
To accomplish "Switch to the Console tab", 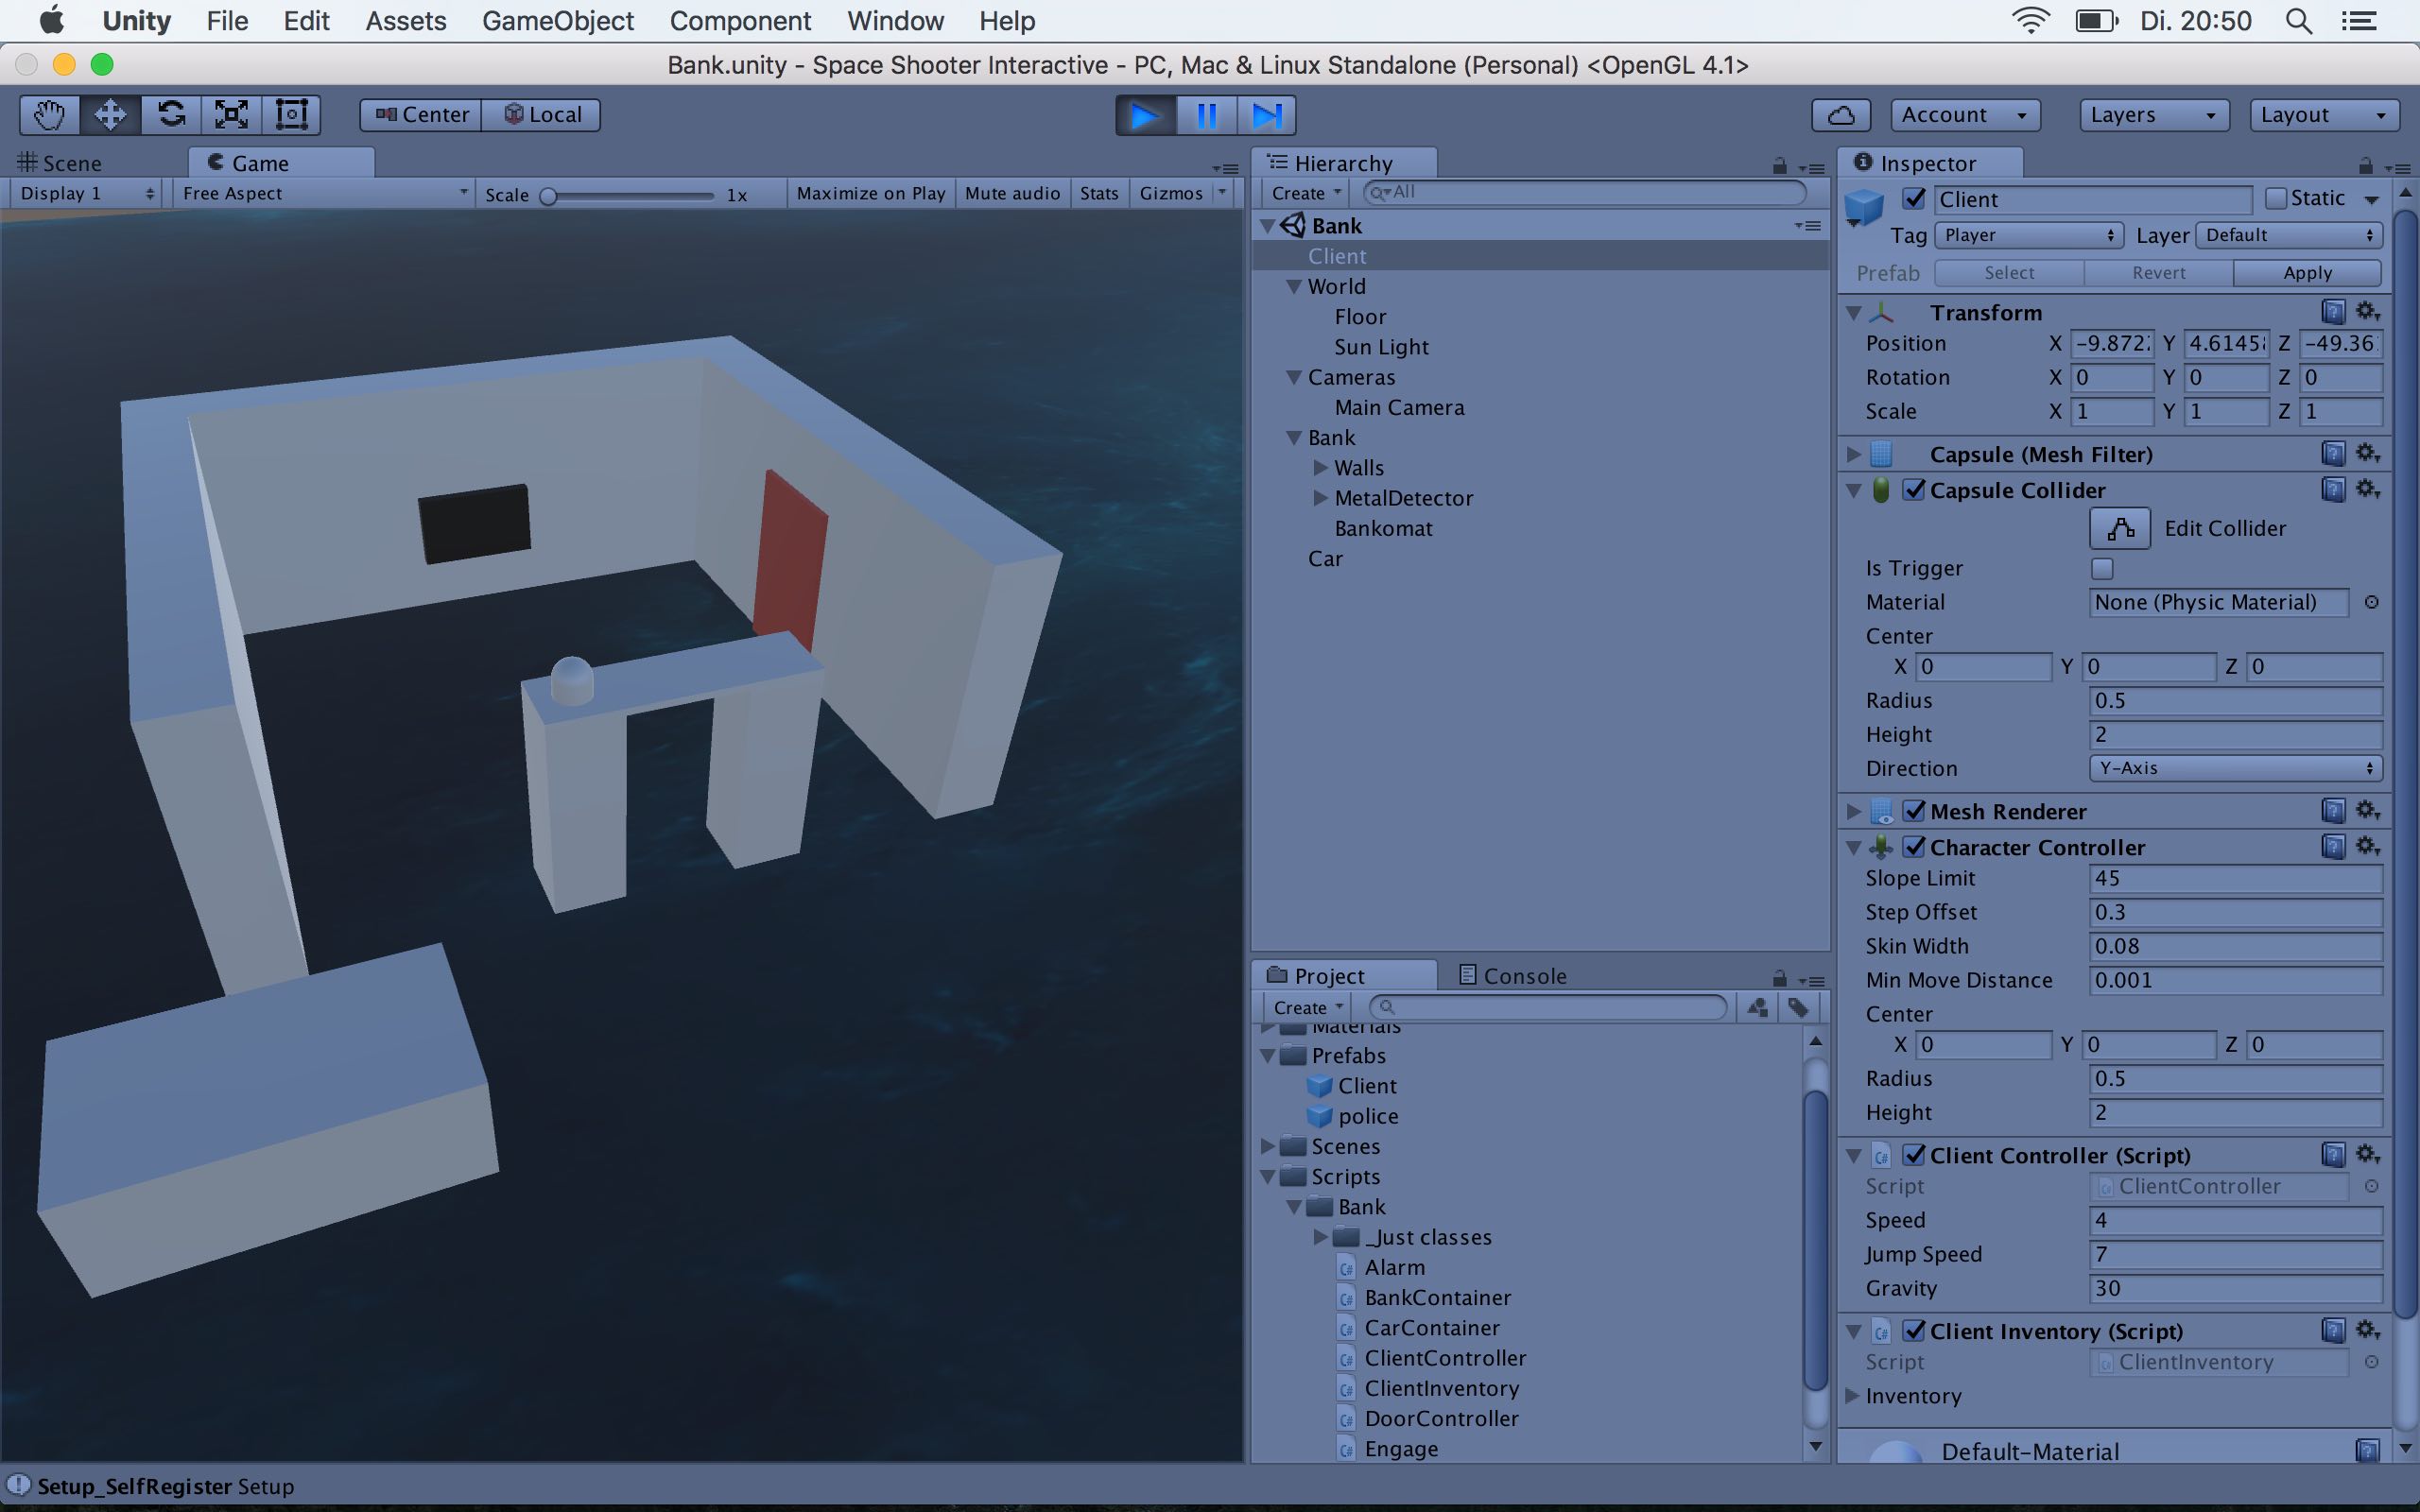I will point(1513,975).
